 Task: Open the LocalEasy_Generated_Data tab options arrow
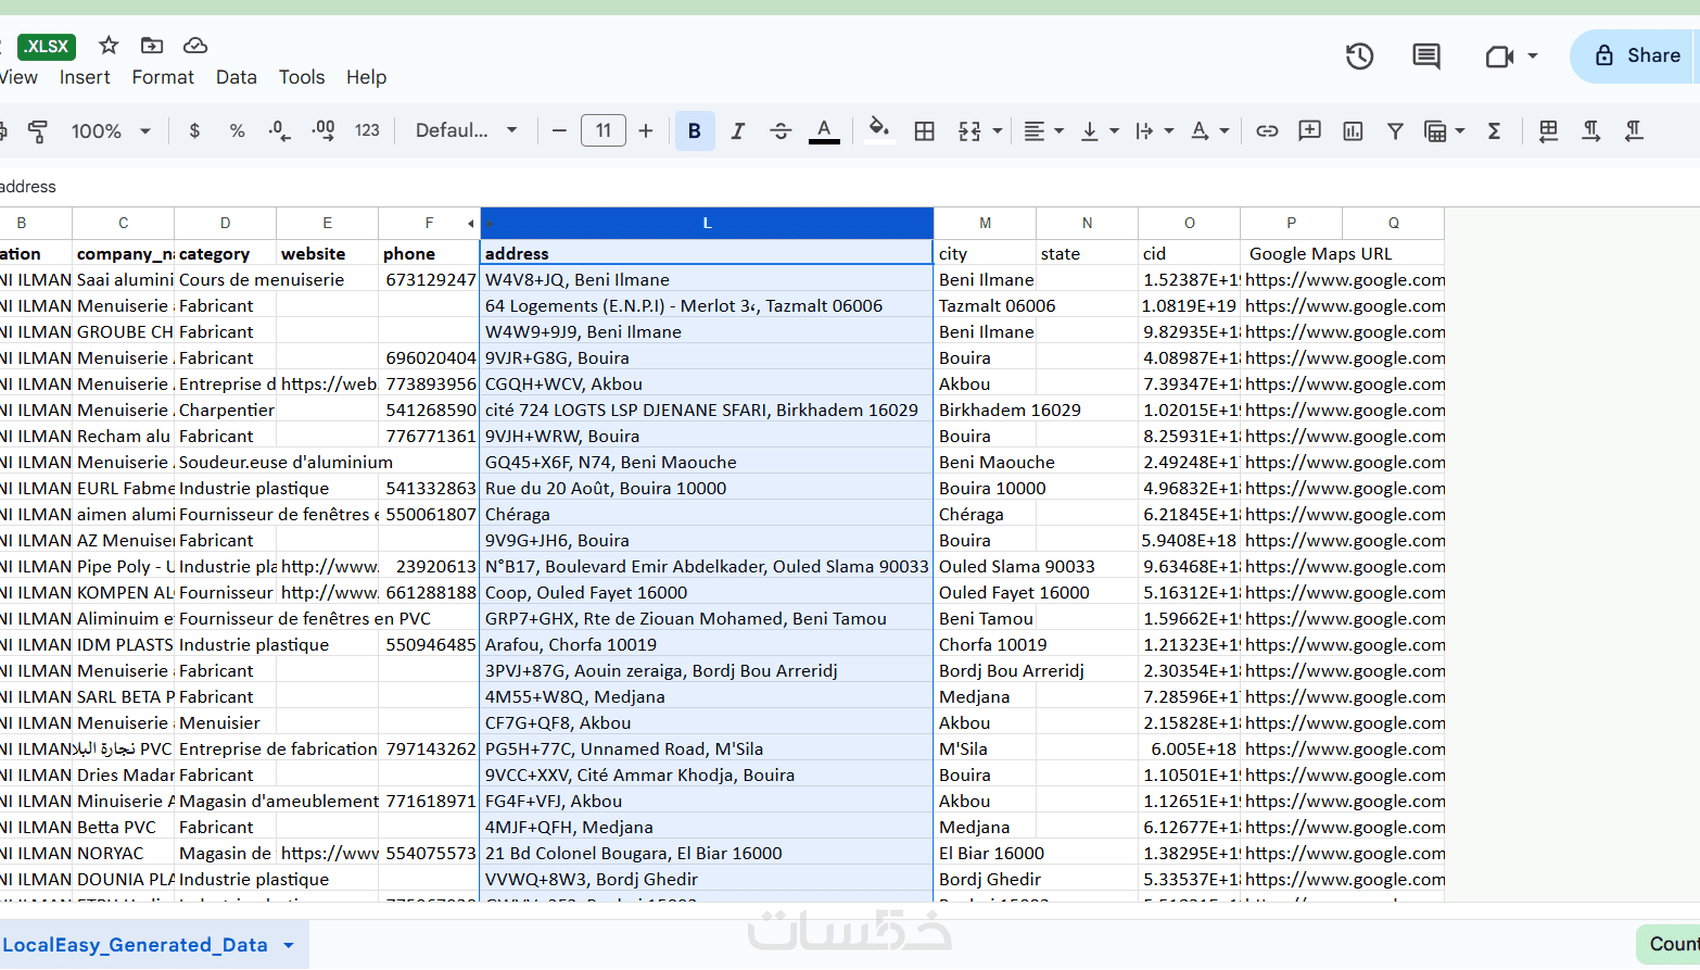click(289, 945)
